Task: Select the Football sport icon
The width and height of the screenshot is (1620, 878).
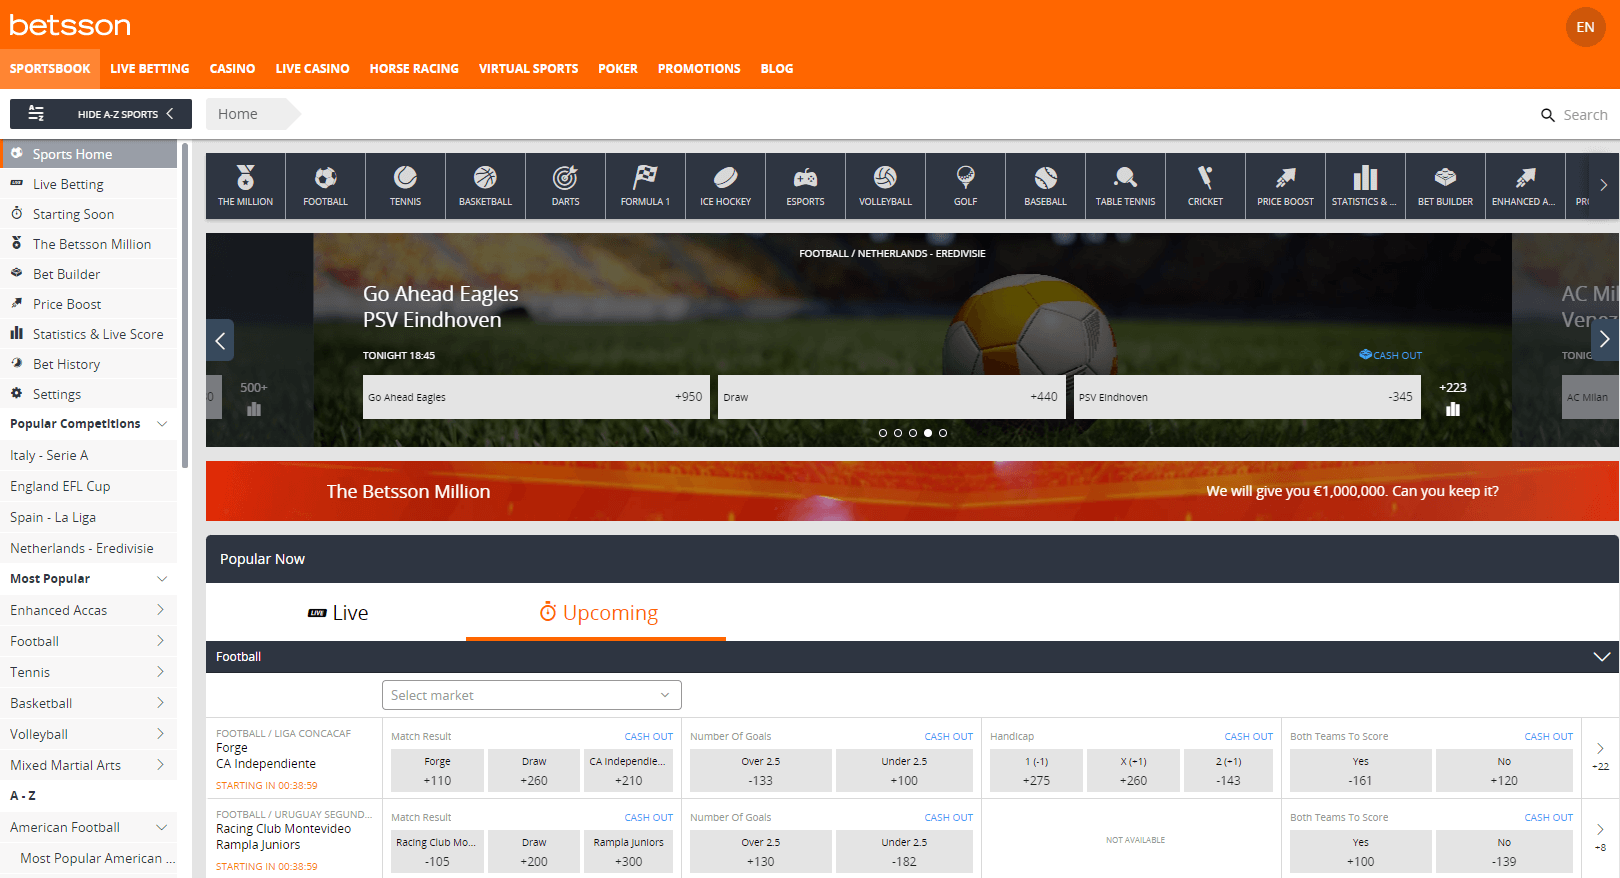Action: (x=325, y=186)
